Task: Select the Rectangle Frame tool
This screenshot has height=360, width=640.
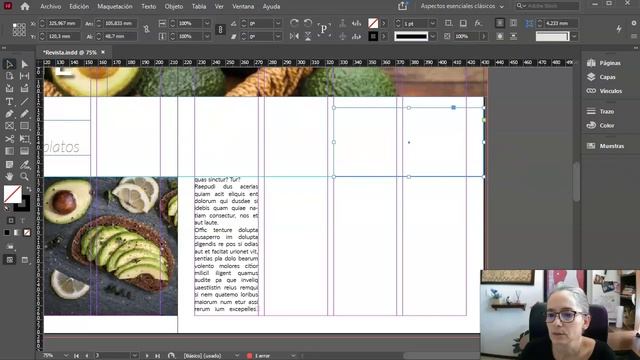Action: (9, 126)
